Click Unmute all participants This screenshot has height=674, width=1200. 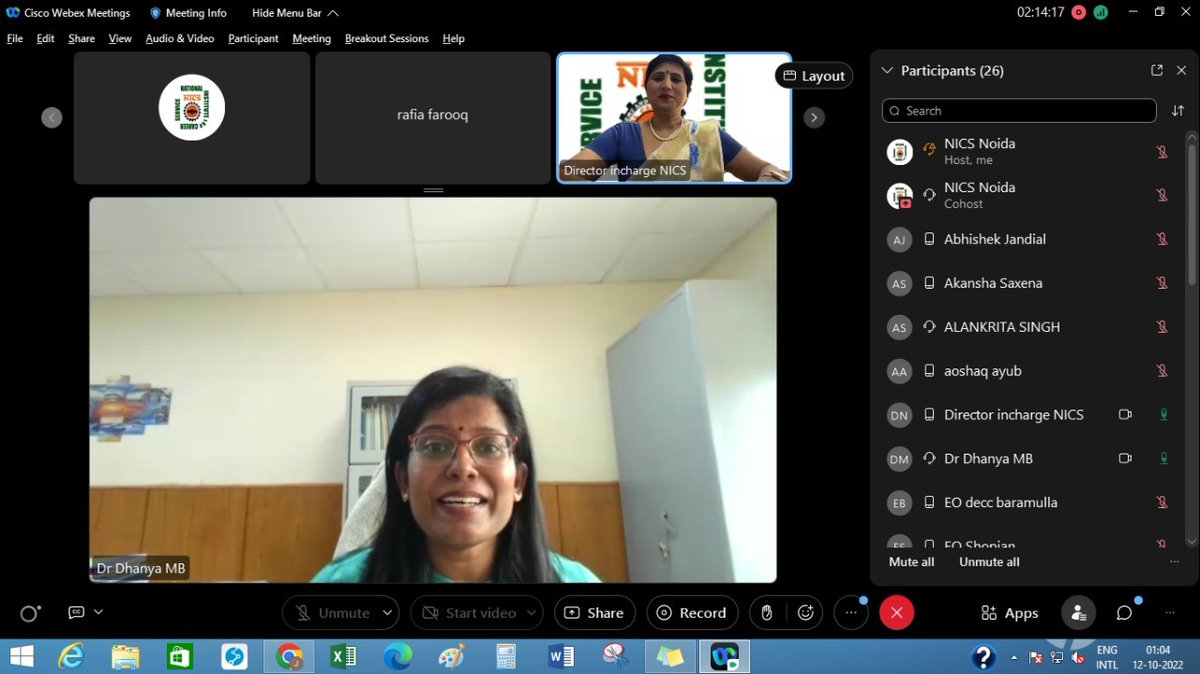click(989, 562)
